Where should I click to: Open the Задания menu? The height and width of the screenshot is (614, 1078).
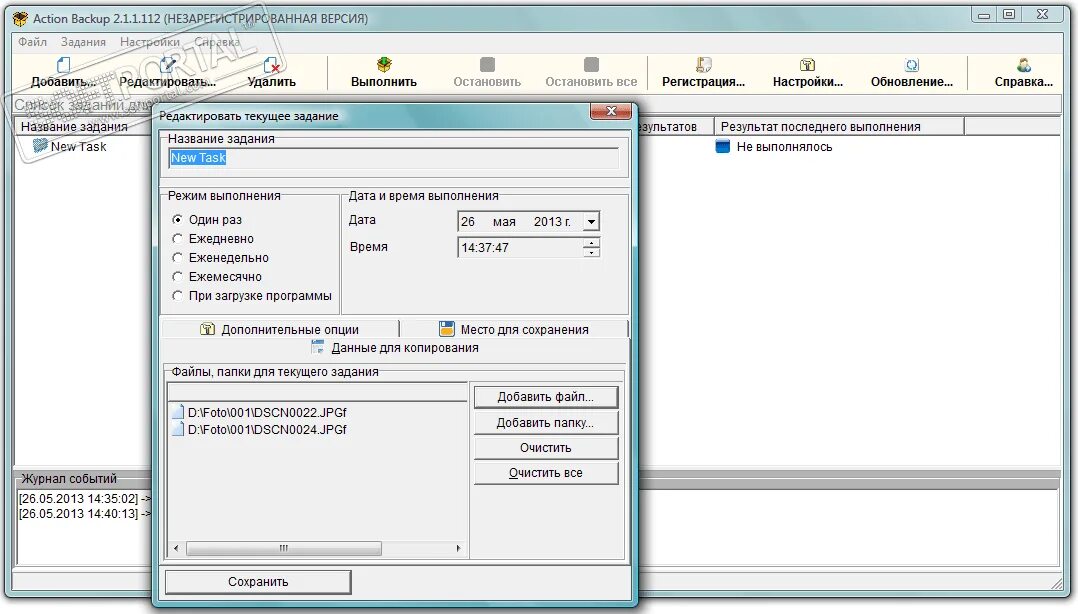click(x=83, y=42)
